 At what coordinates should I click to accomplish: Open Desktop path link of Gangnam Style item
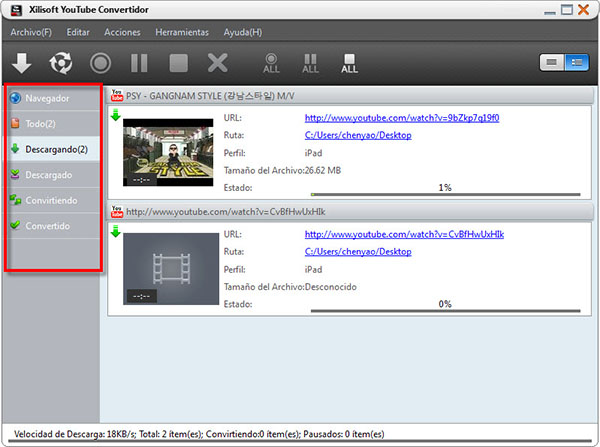[358, 135]
